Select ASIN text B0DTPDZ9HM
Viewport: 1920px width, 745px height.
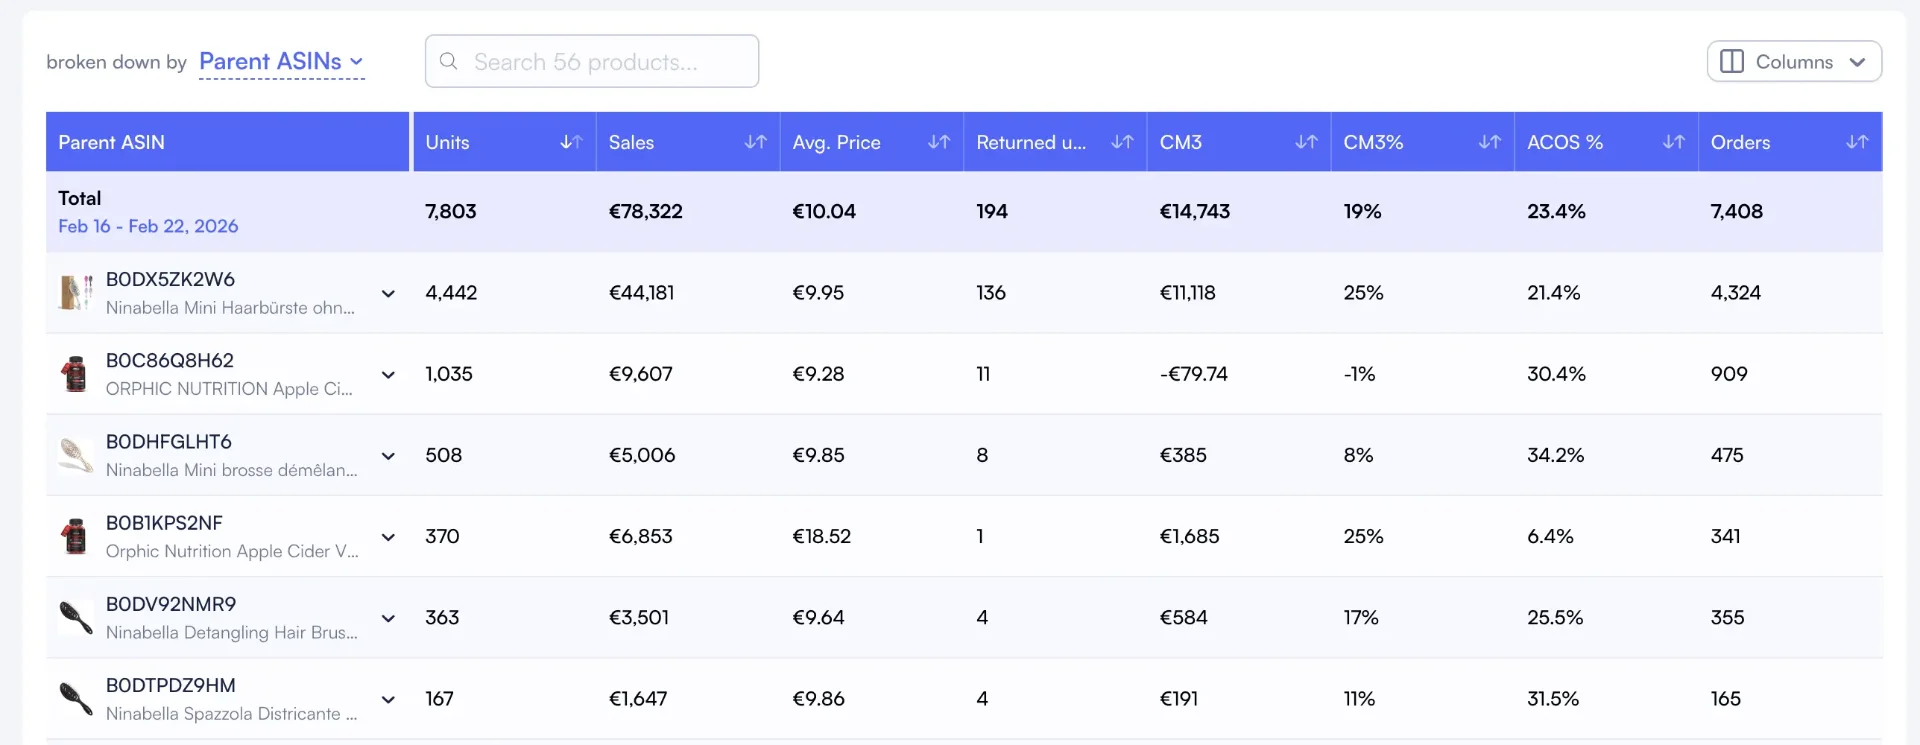[171, 685]
